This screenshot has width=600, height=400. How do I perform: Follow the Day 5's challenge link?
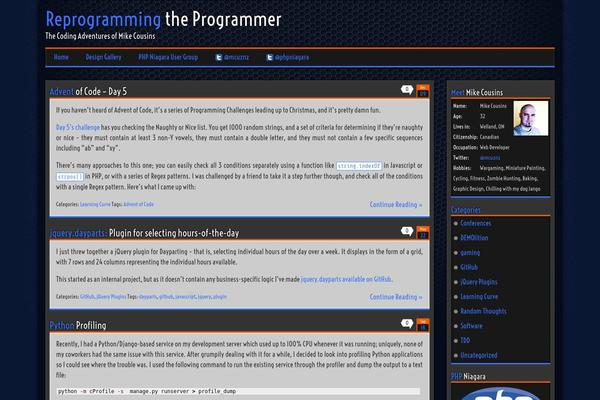click(78, 127)
